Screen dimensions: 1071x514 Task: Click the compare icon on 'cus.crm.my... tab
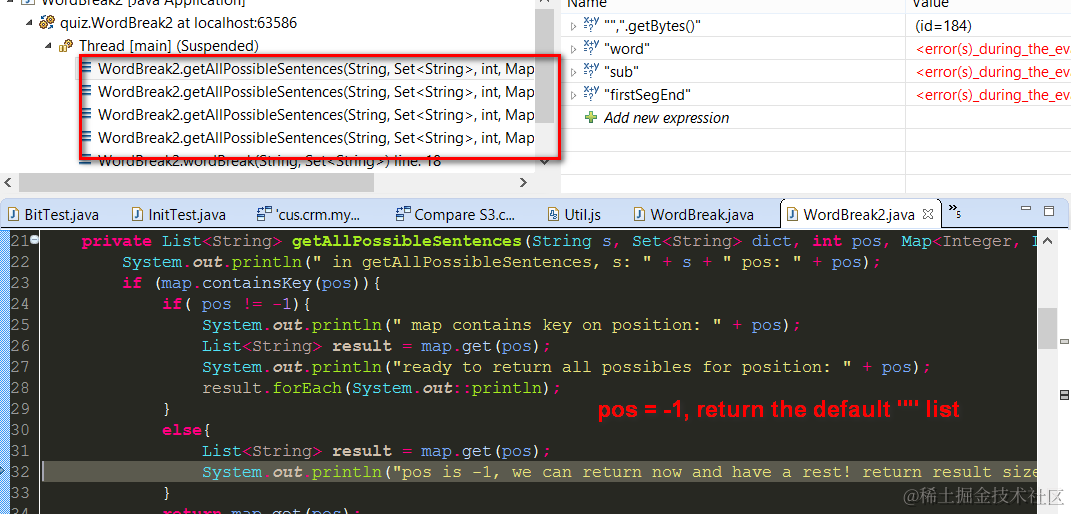point(264,215)
